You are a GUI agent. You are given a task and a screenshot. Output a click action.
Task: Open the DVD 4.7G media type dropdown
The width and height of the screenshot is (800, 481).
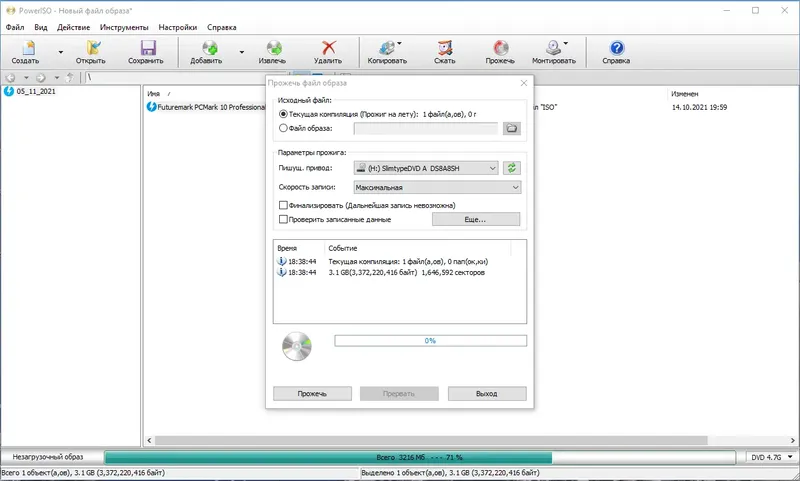771,457
